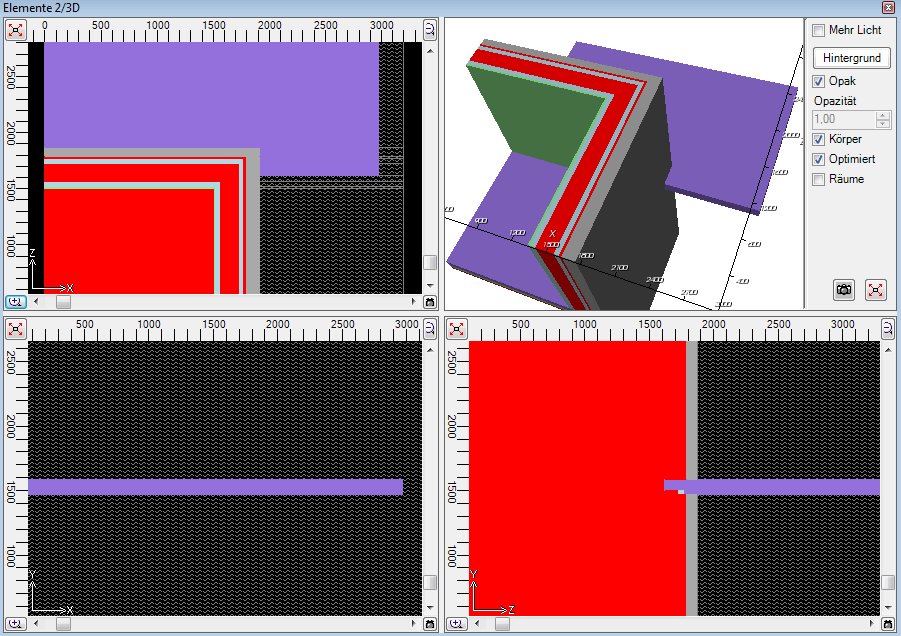Close the Elemente 2/3D window
This screenshot has height=636, width=901.
[889, 8]
